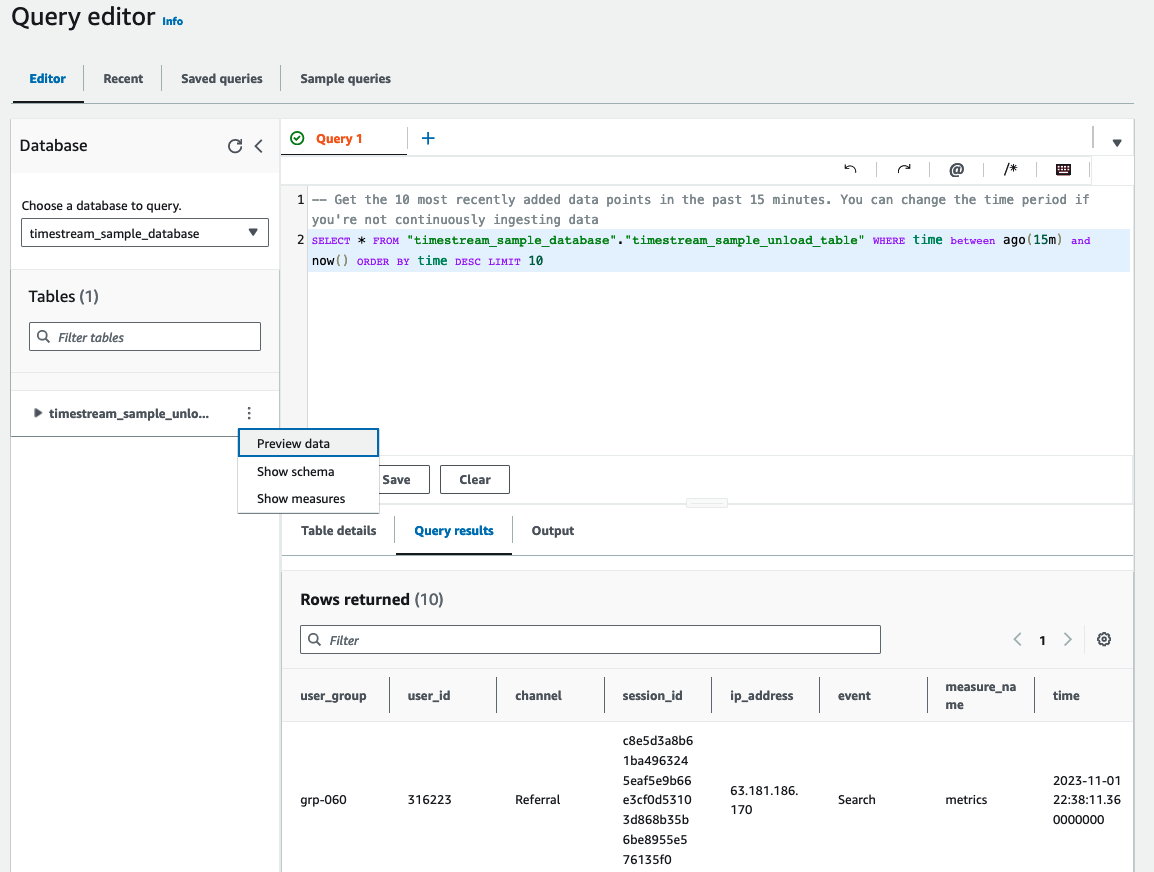Image resolution: width=1154 pixels, height=872 pixels.
Task: Open the Table details tab
Action: pos(339,531)
